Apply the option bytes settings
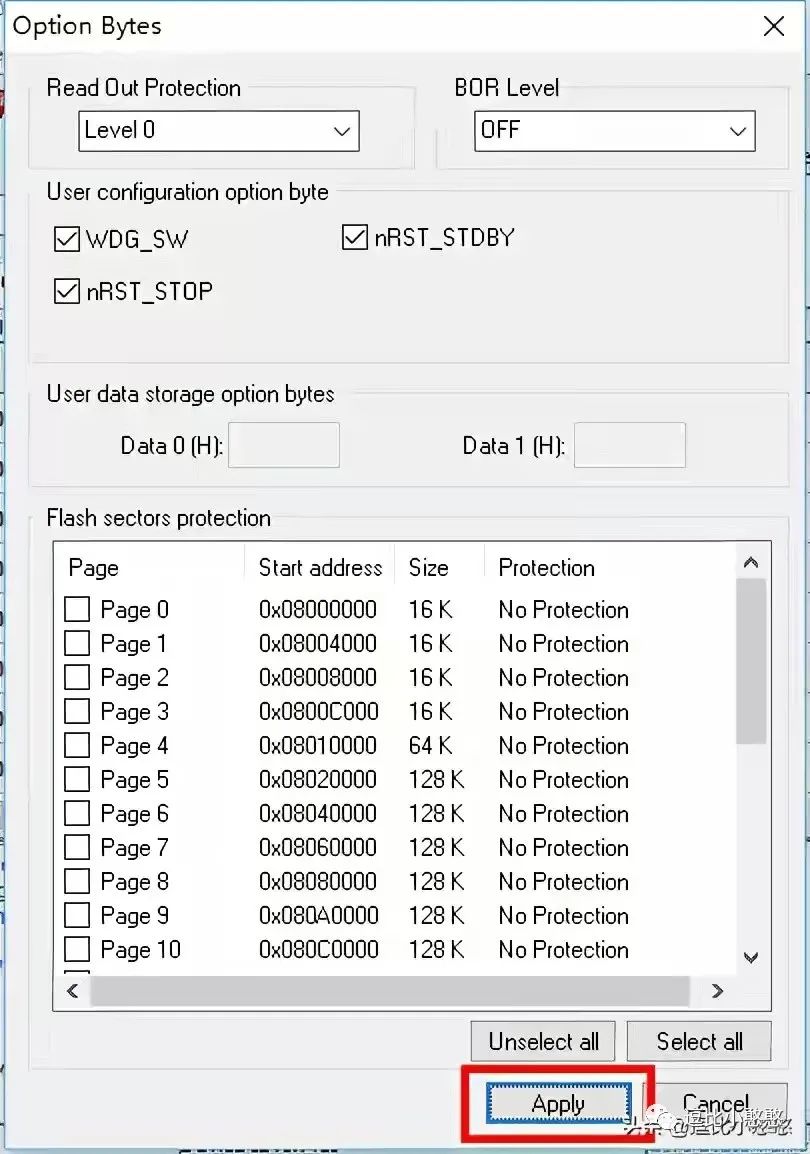810x1154 pixels. point(558,1104)
